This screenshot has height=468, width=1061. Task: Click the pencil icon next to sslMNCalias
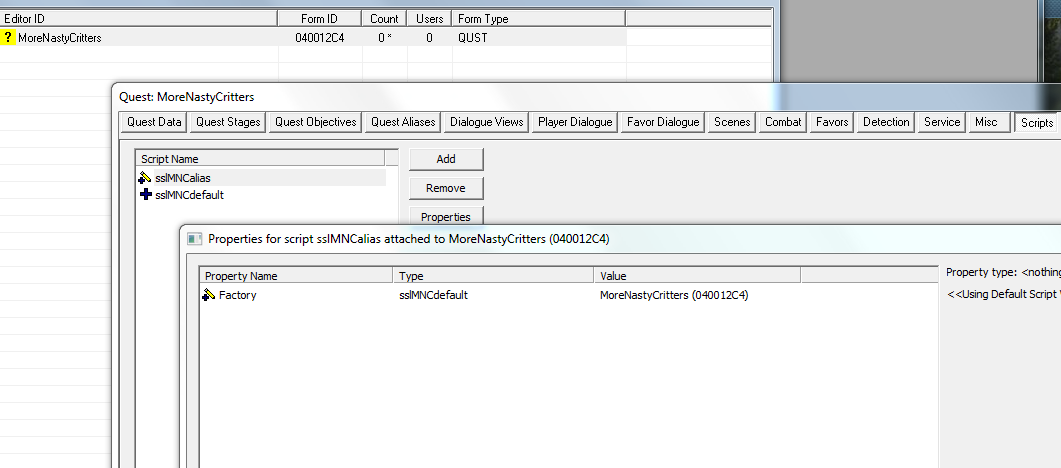(x=146, y=178)
